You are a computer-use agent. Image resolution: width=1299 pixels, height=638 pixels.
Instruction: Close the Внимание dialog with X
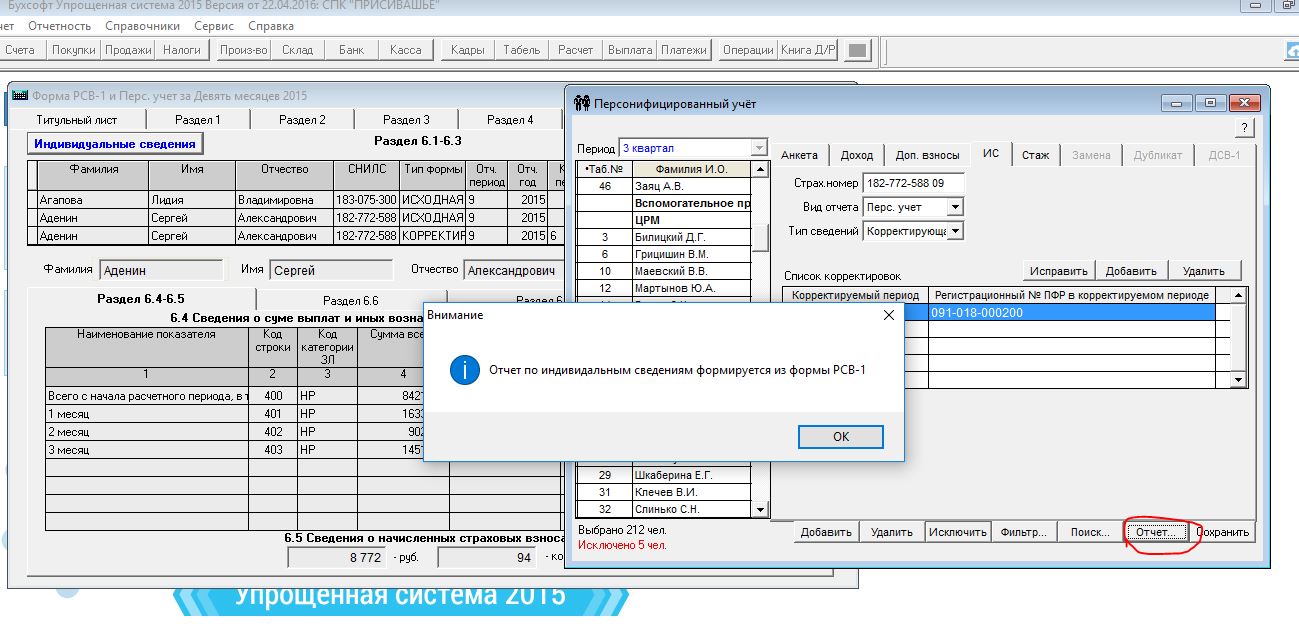pyautogui.click(x=887, y=315)
